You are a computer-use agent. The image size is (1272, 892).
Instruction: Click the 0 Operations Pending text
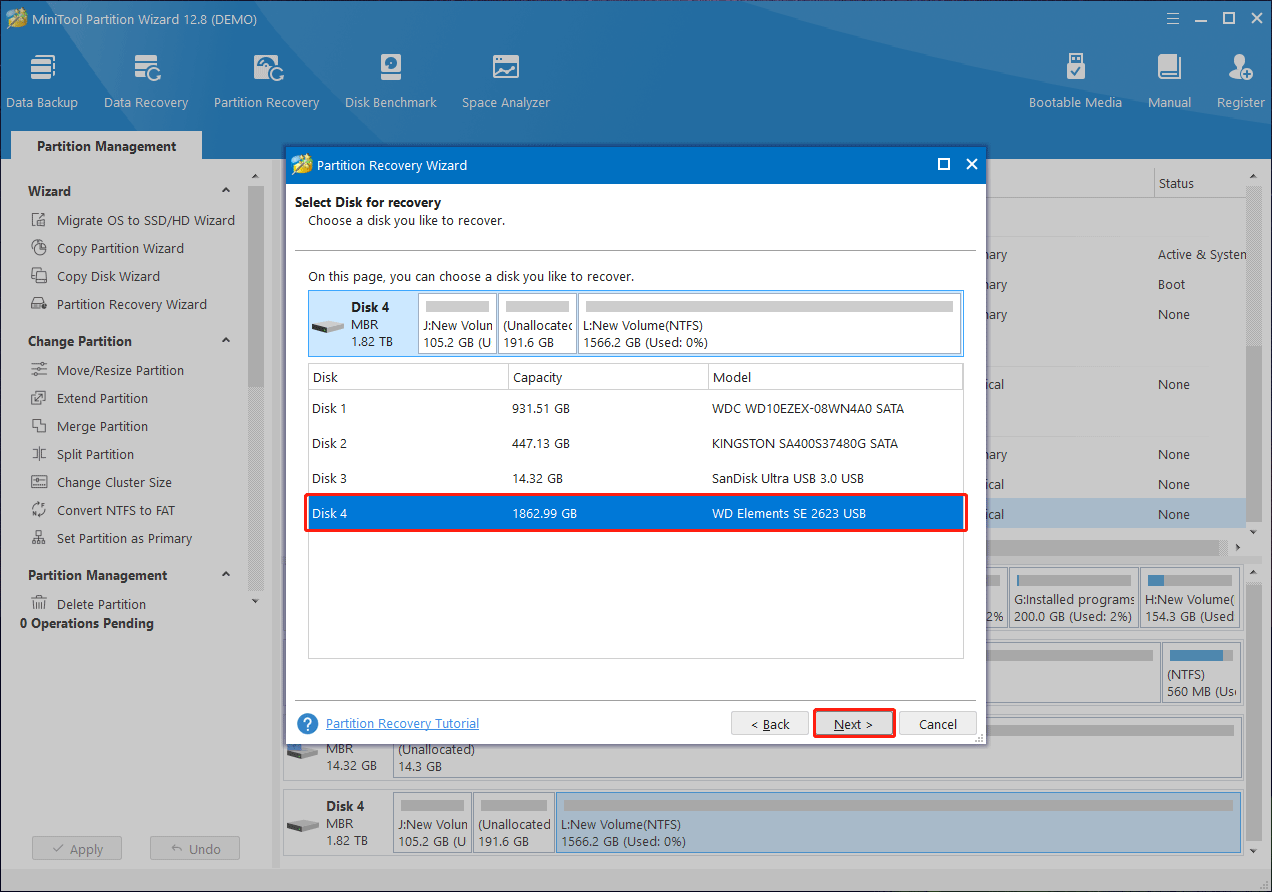pos(87,623)
